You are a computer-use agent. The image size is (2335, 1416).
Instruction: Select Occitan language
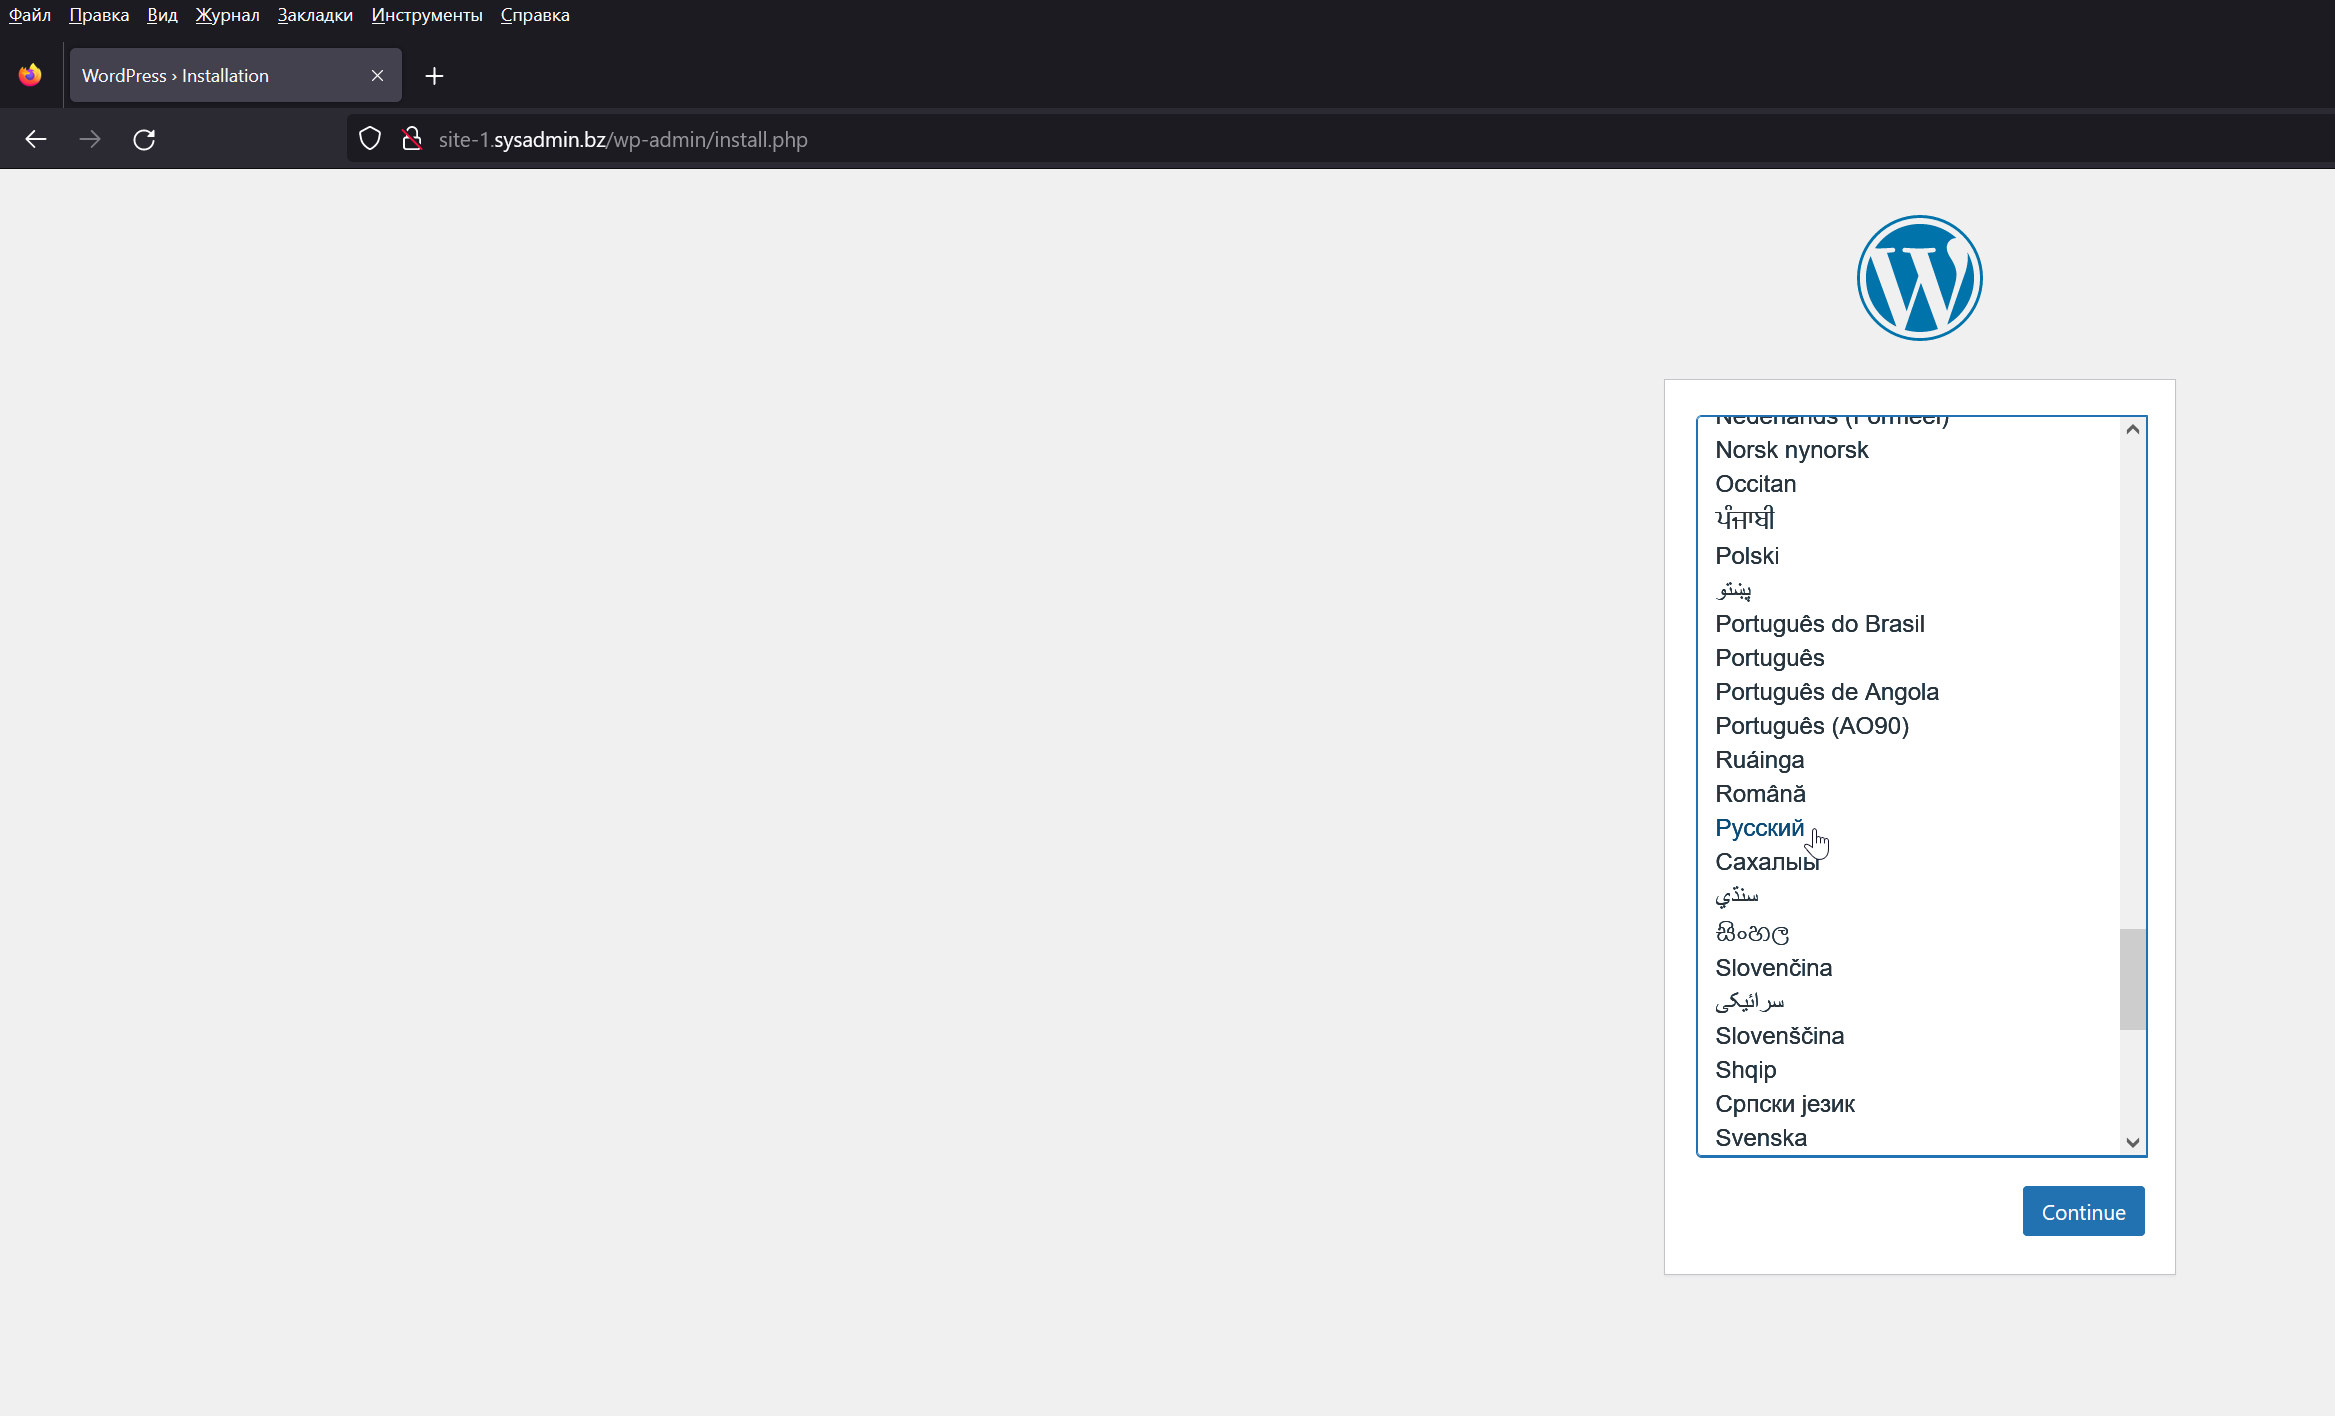coord(1908,484)
